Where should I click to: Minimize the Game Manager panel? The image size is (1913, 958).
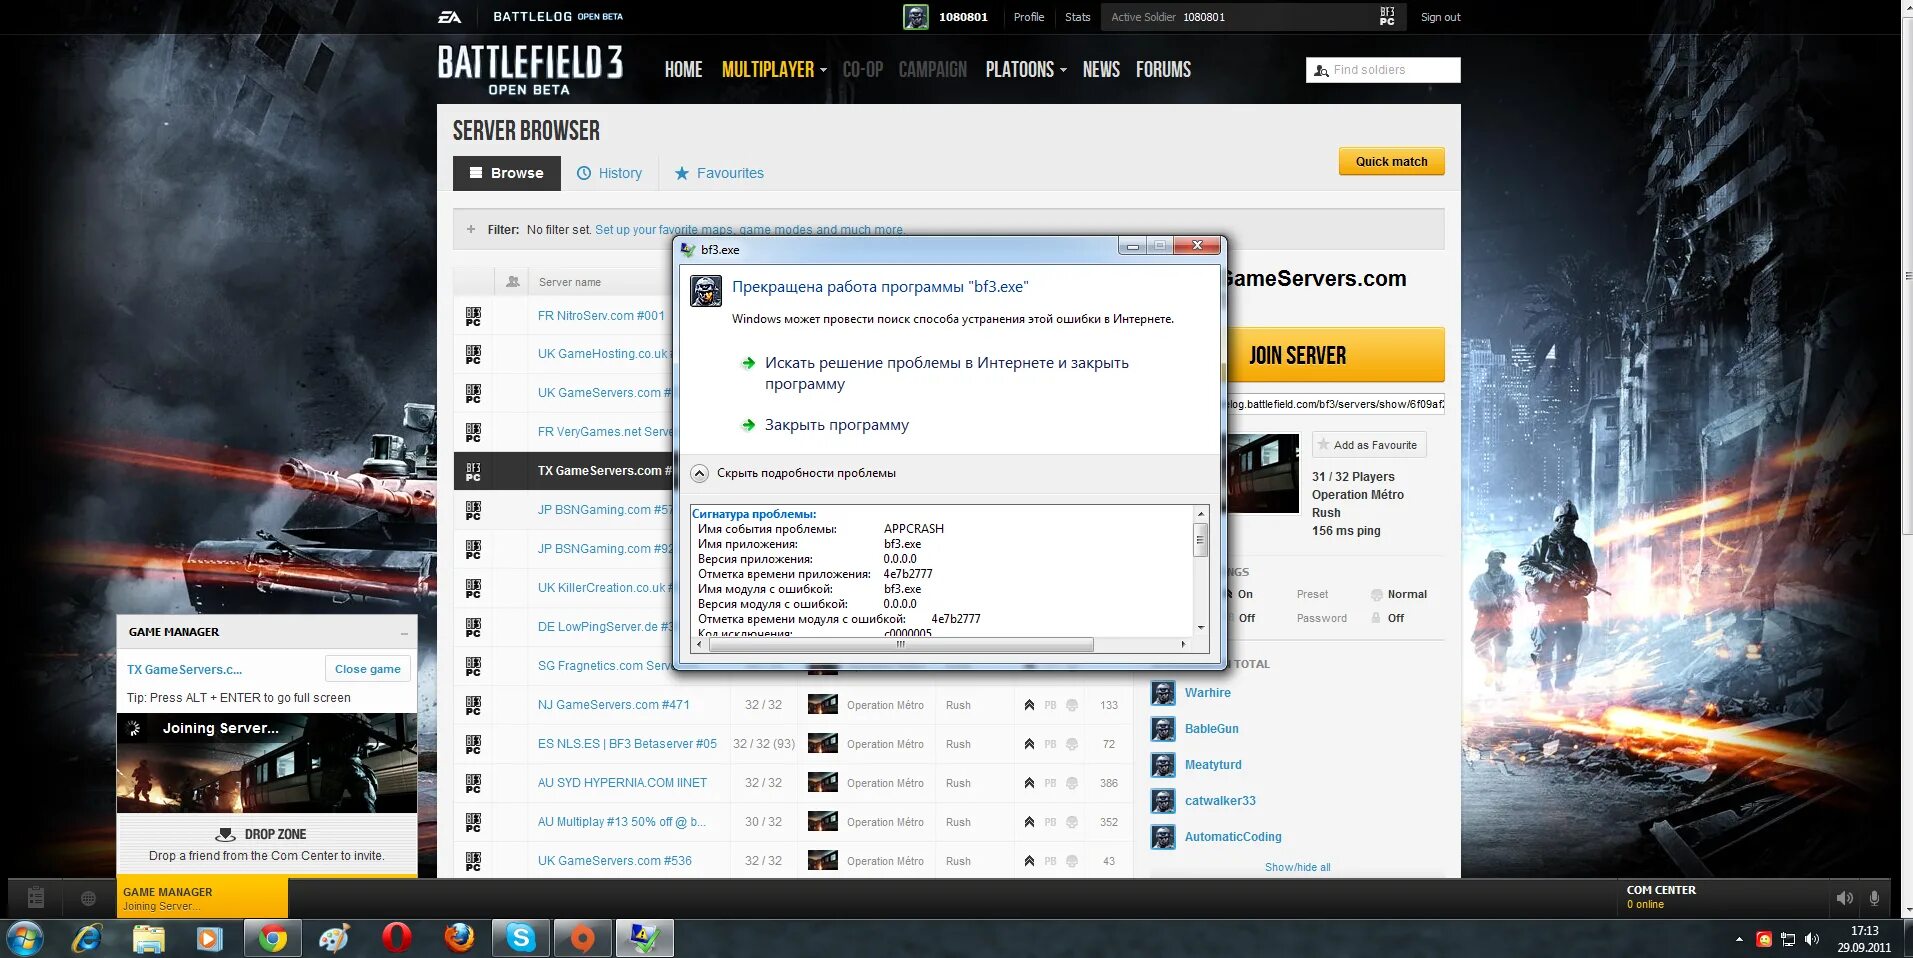(404, 633)
